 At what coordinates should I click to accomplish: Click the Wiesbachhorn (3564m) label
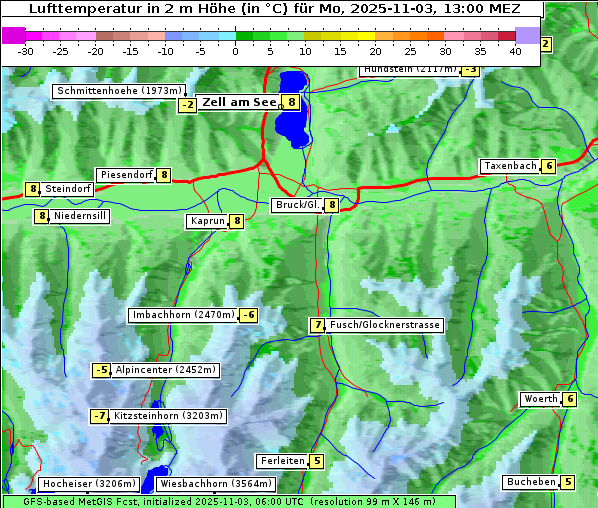point(216,484)
